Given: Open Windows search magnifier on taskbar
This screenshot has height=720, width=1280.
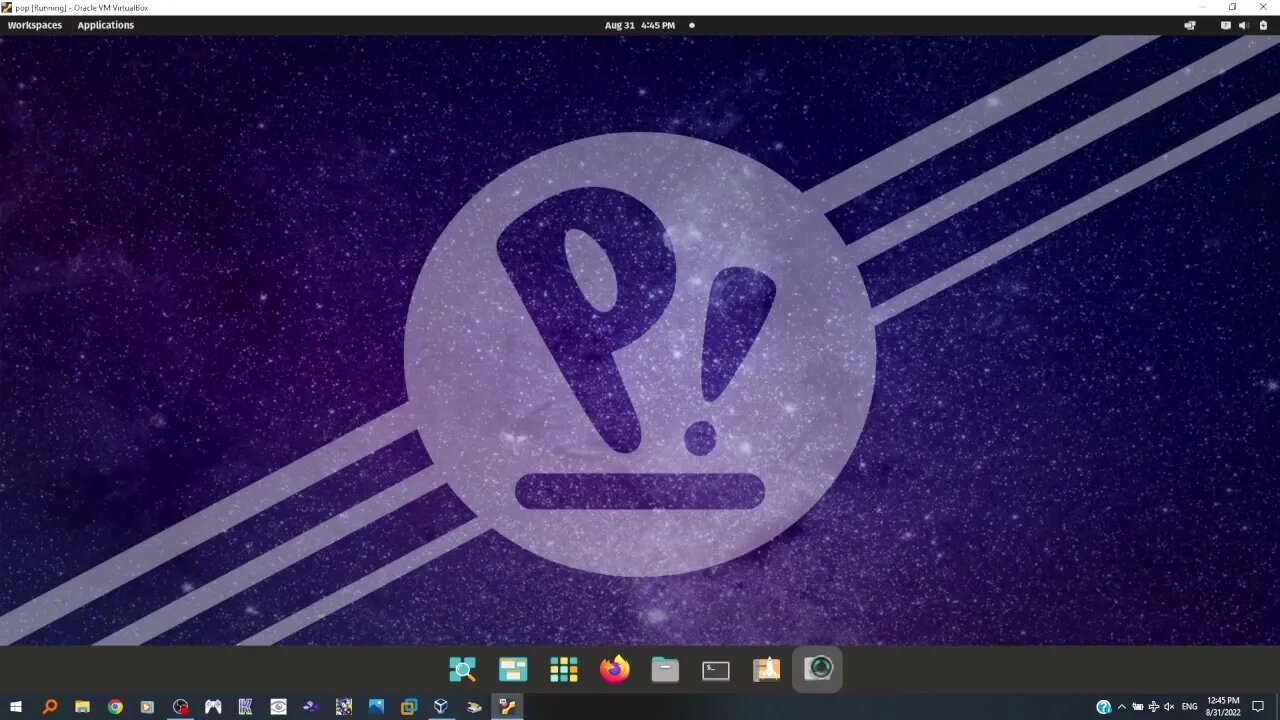Looking at the screenshot, I should (x=50, y=707).
